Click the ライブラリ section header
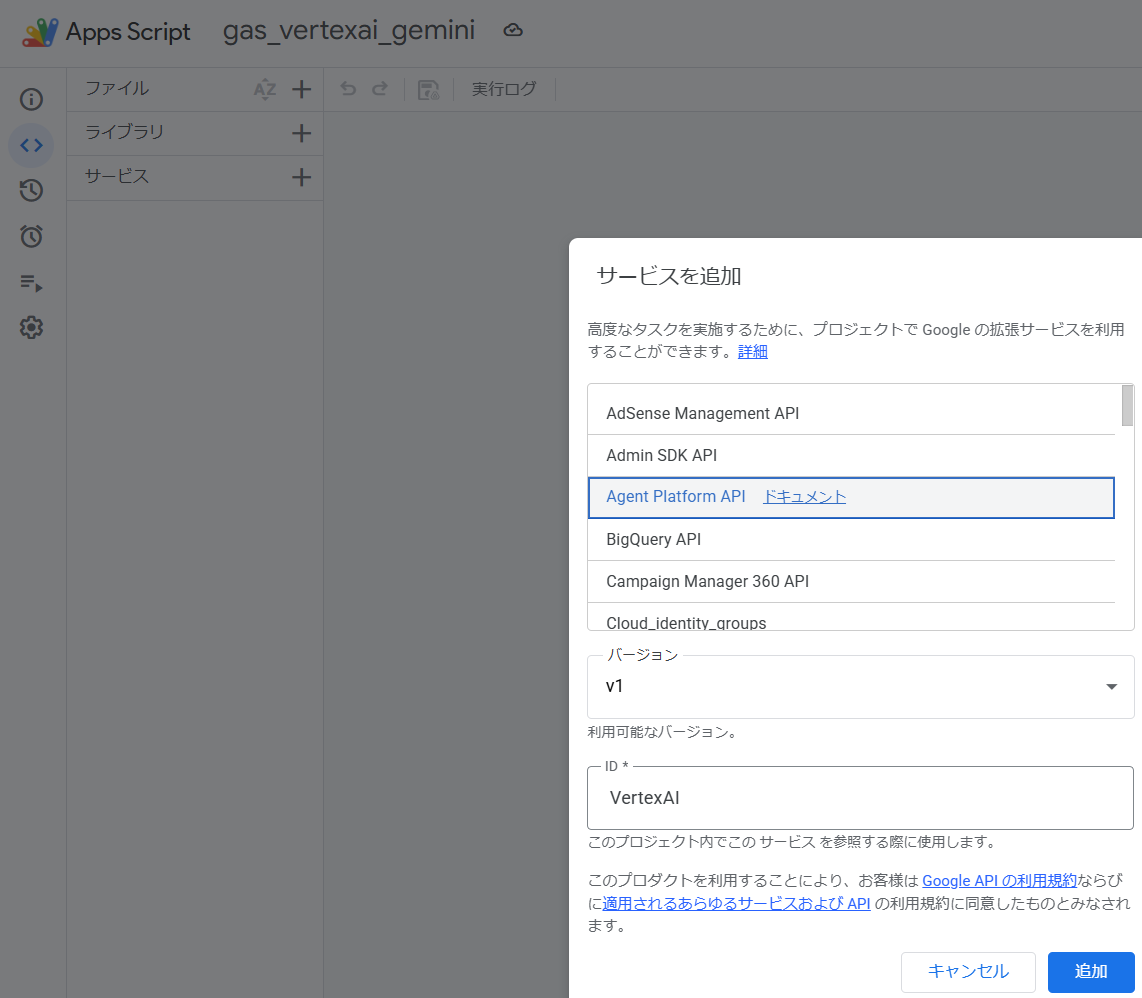1142x998 pixels. 125,133
